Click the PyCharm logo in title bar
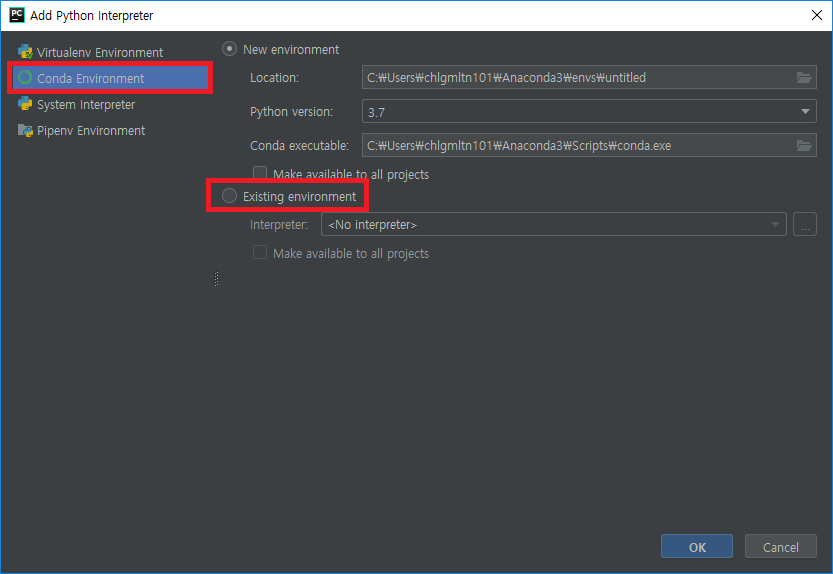 point(16,15)
